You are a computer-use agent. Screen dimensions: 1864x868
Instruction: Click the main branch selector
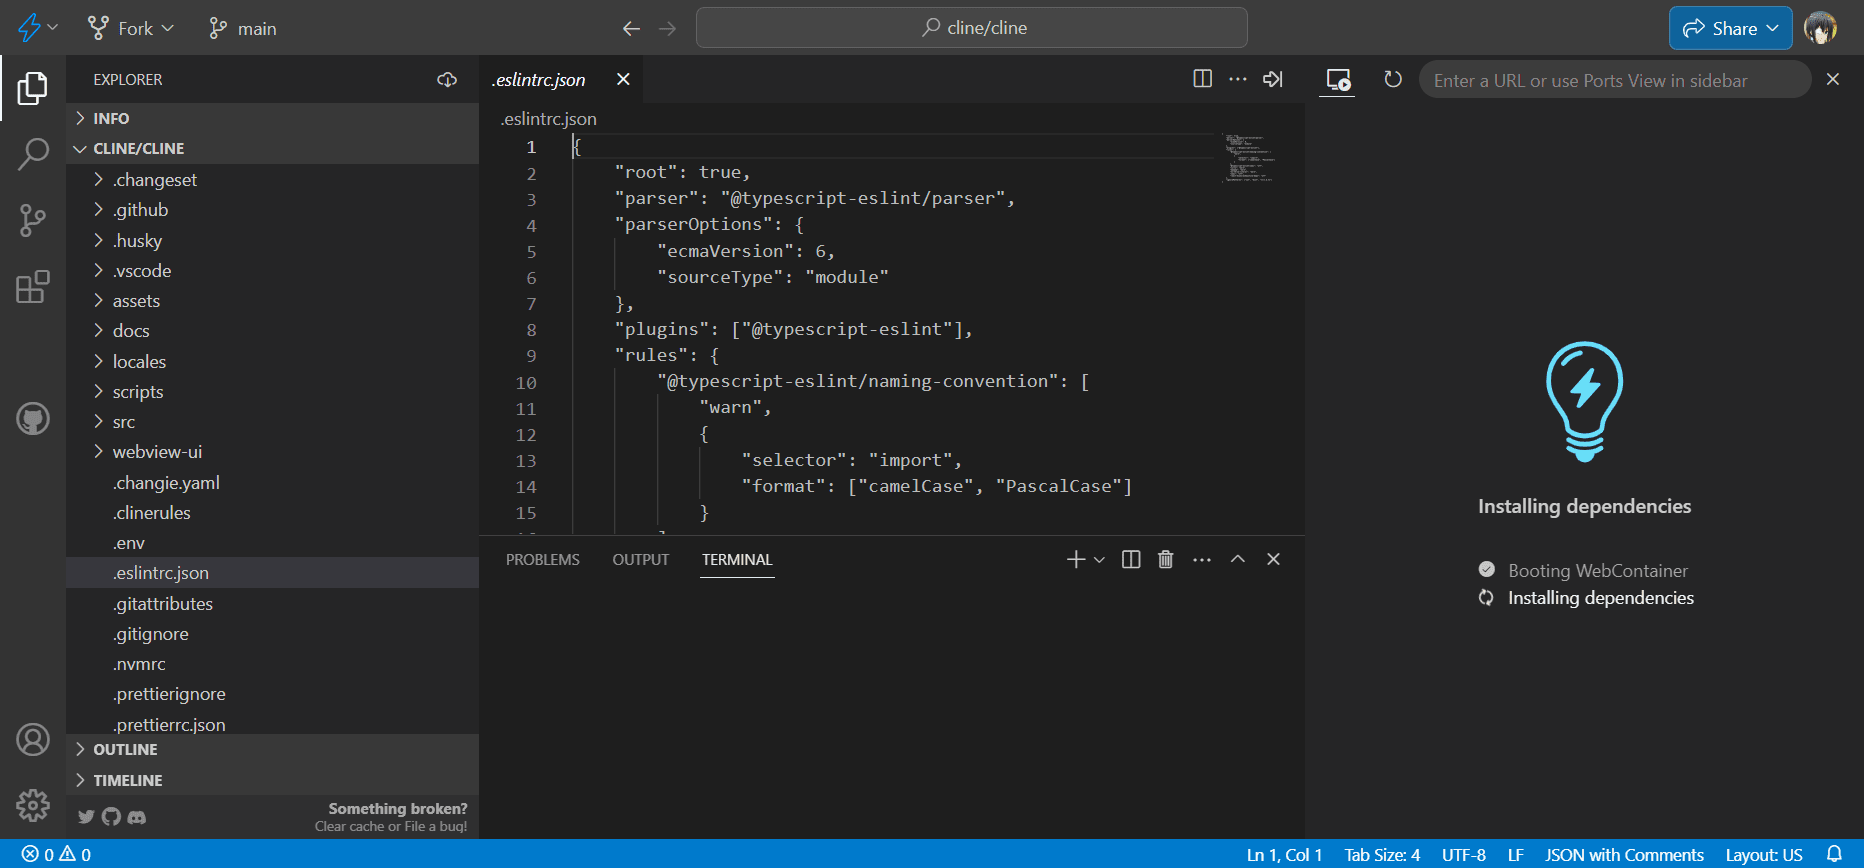(243, 28)
